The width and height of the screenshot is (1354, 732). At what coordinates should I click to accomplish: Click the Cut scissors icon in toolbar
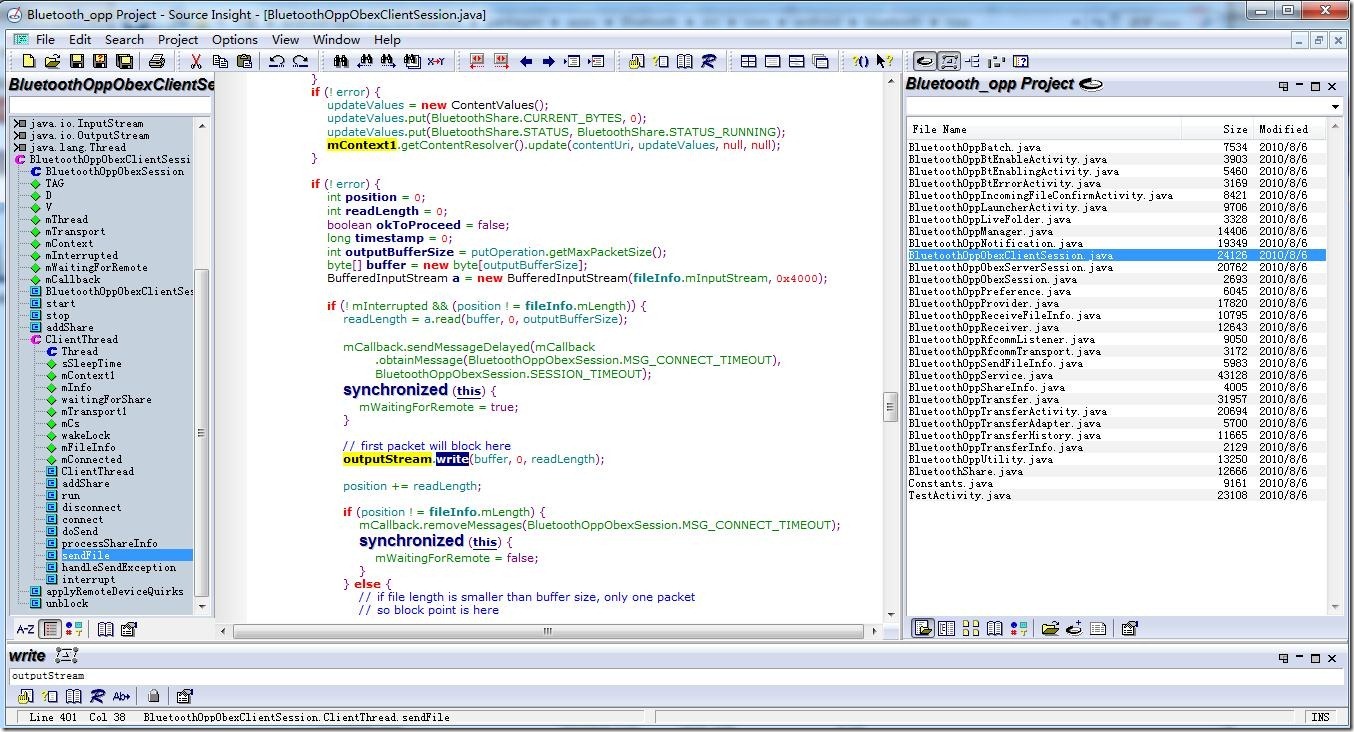tap(196, 62)
